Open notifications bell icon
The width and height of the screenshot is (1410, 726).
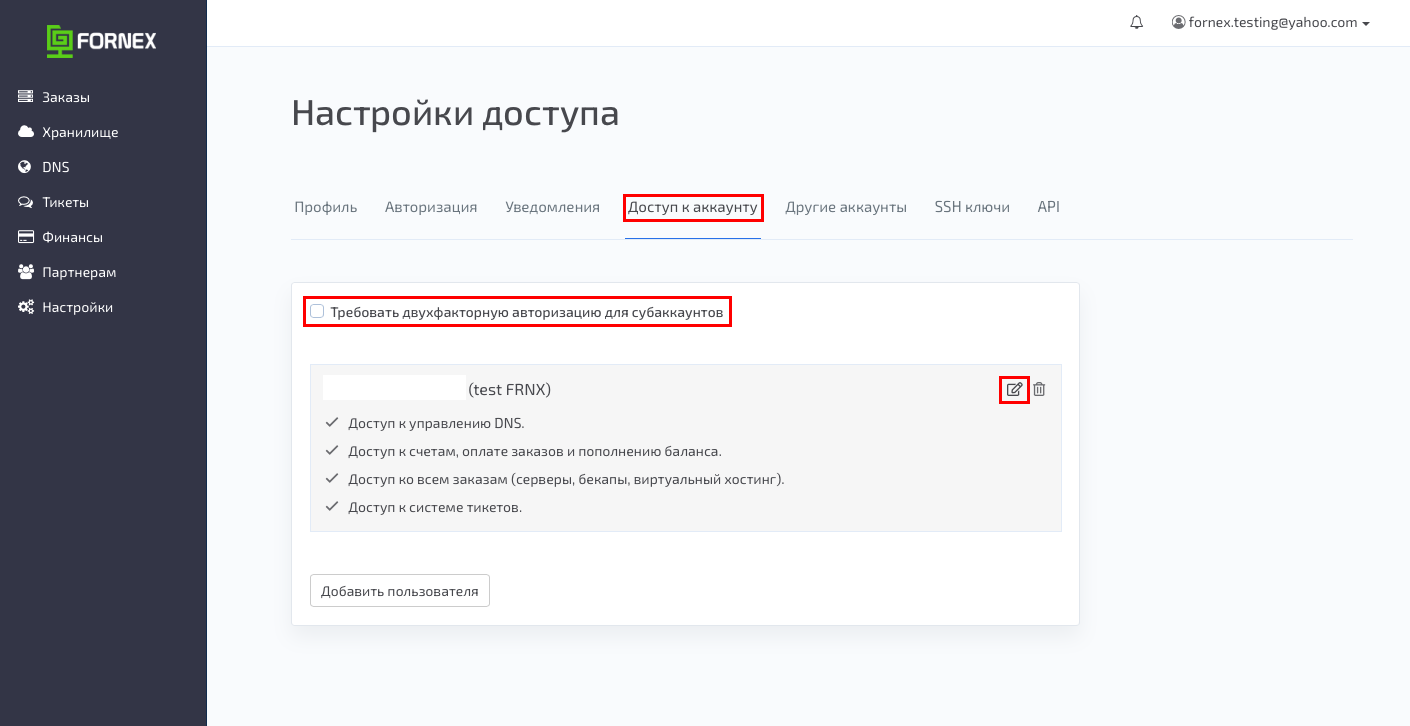tap(1136, 22)
